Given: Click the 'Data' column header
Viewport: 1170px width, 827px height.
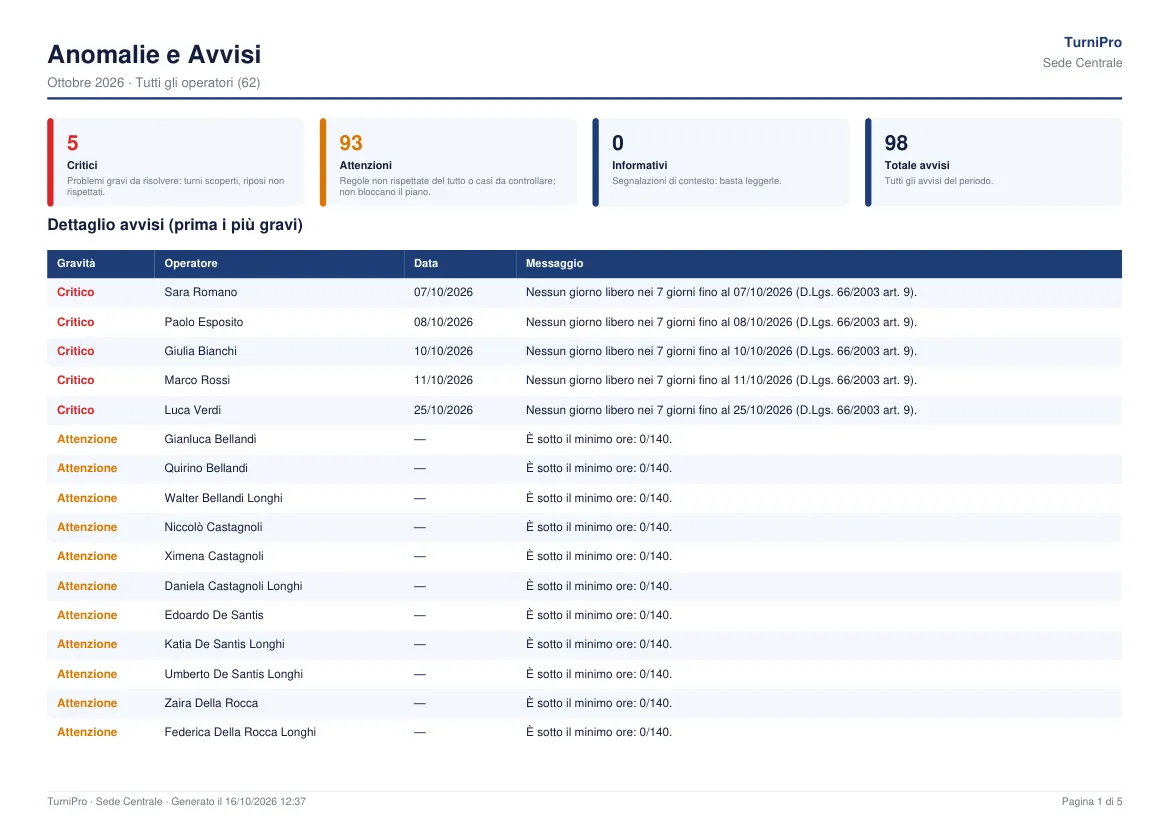Looking at the screenshot, I should click(426, 263).
